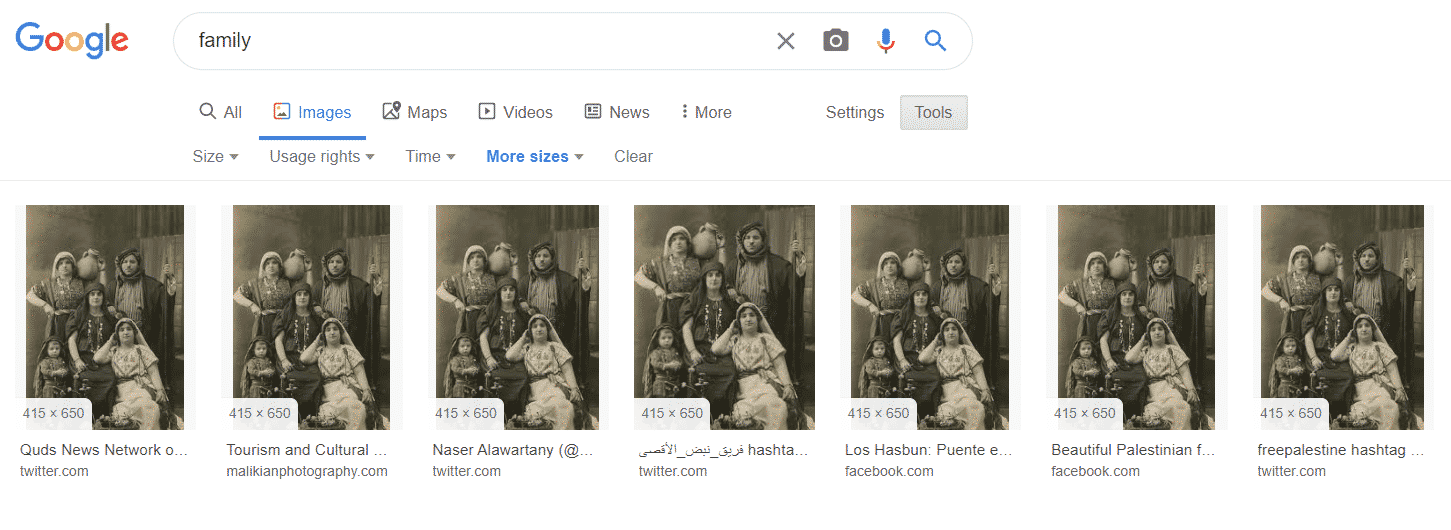
Task: Select the All results tab
Action: pyautogui.click(x=221, y=112)
